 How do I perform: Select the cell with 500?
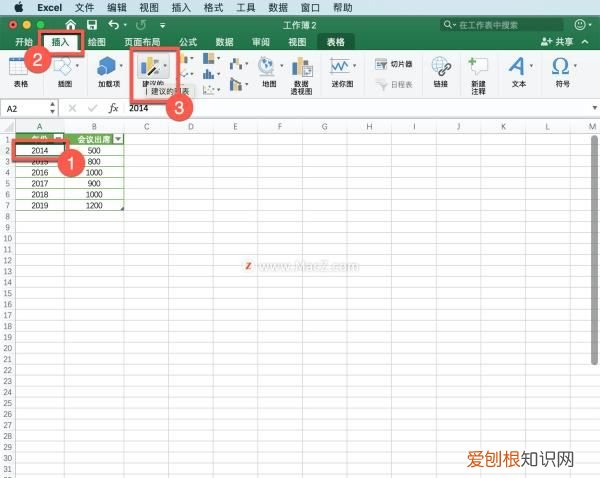click(x=94, y=151)
